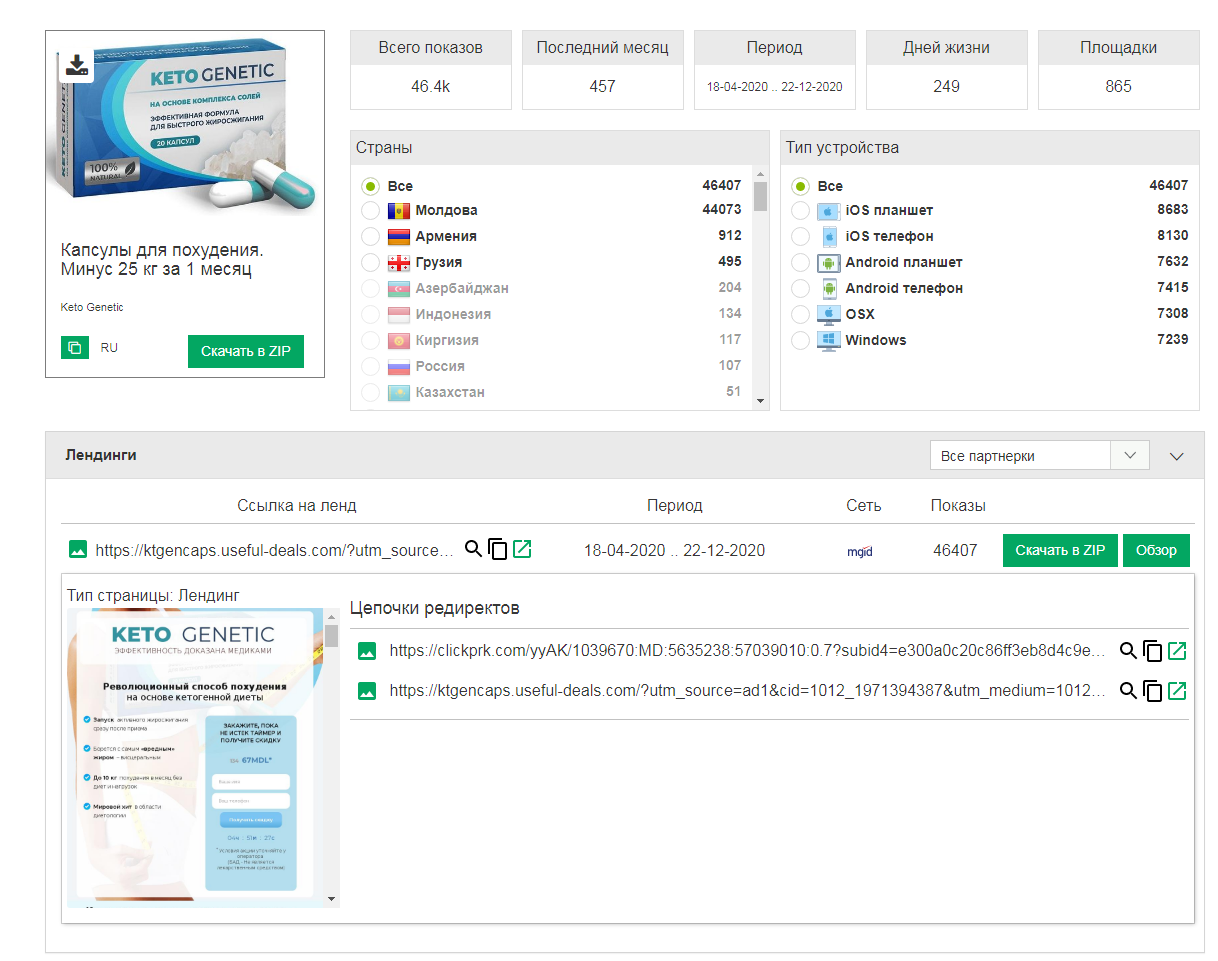Click the Android phone device icon
The width and height of the screenshot is (1218, 961).
(x=828, y=289)
